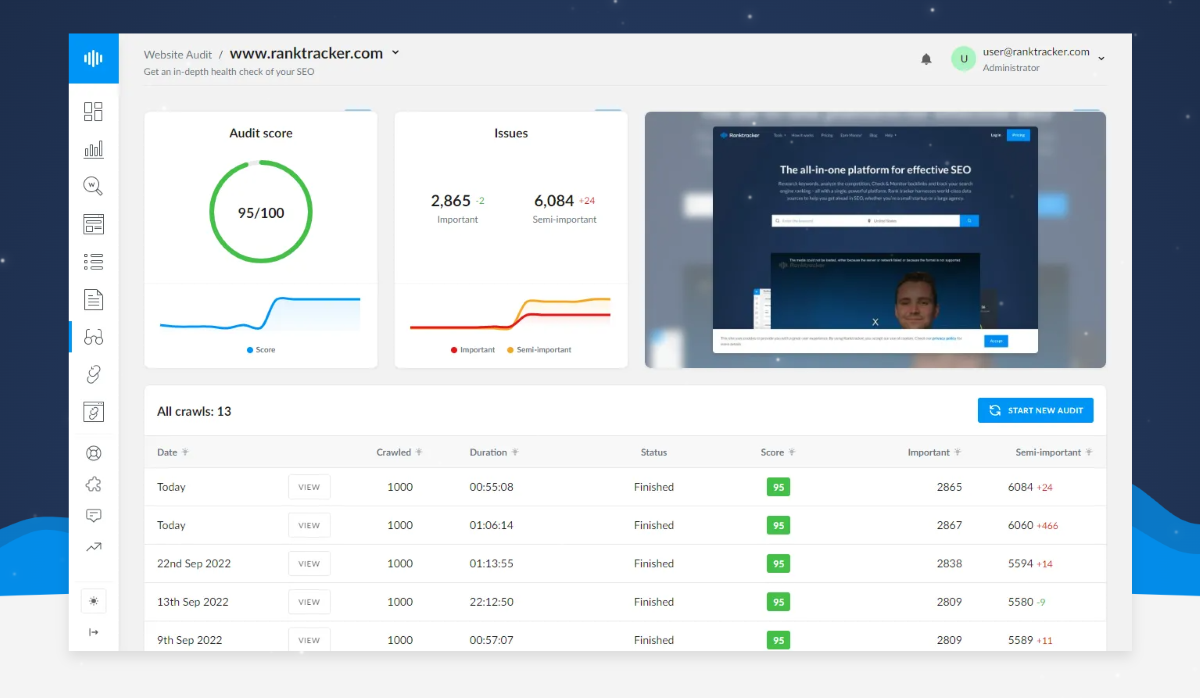The height and width of the screenshot is (698, 1200).
Task: Click the 2,865 Important issues count
Action: click(451, 201)
